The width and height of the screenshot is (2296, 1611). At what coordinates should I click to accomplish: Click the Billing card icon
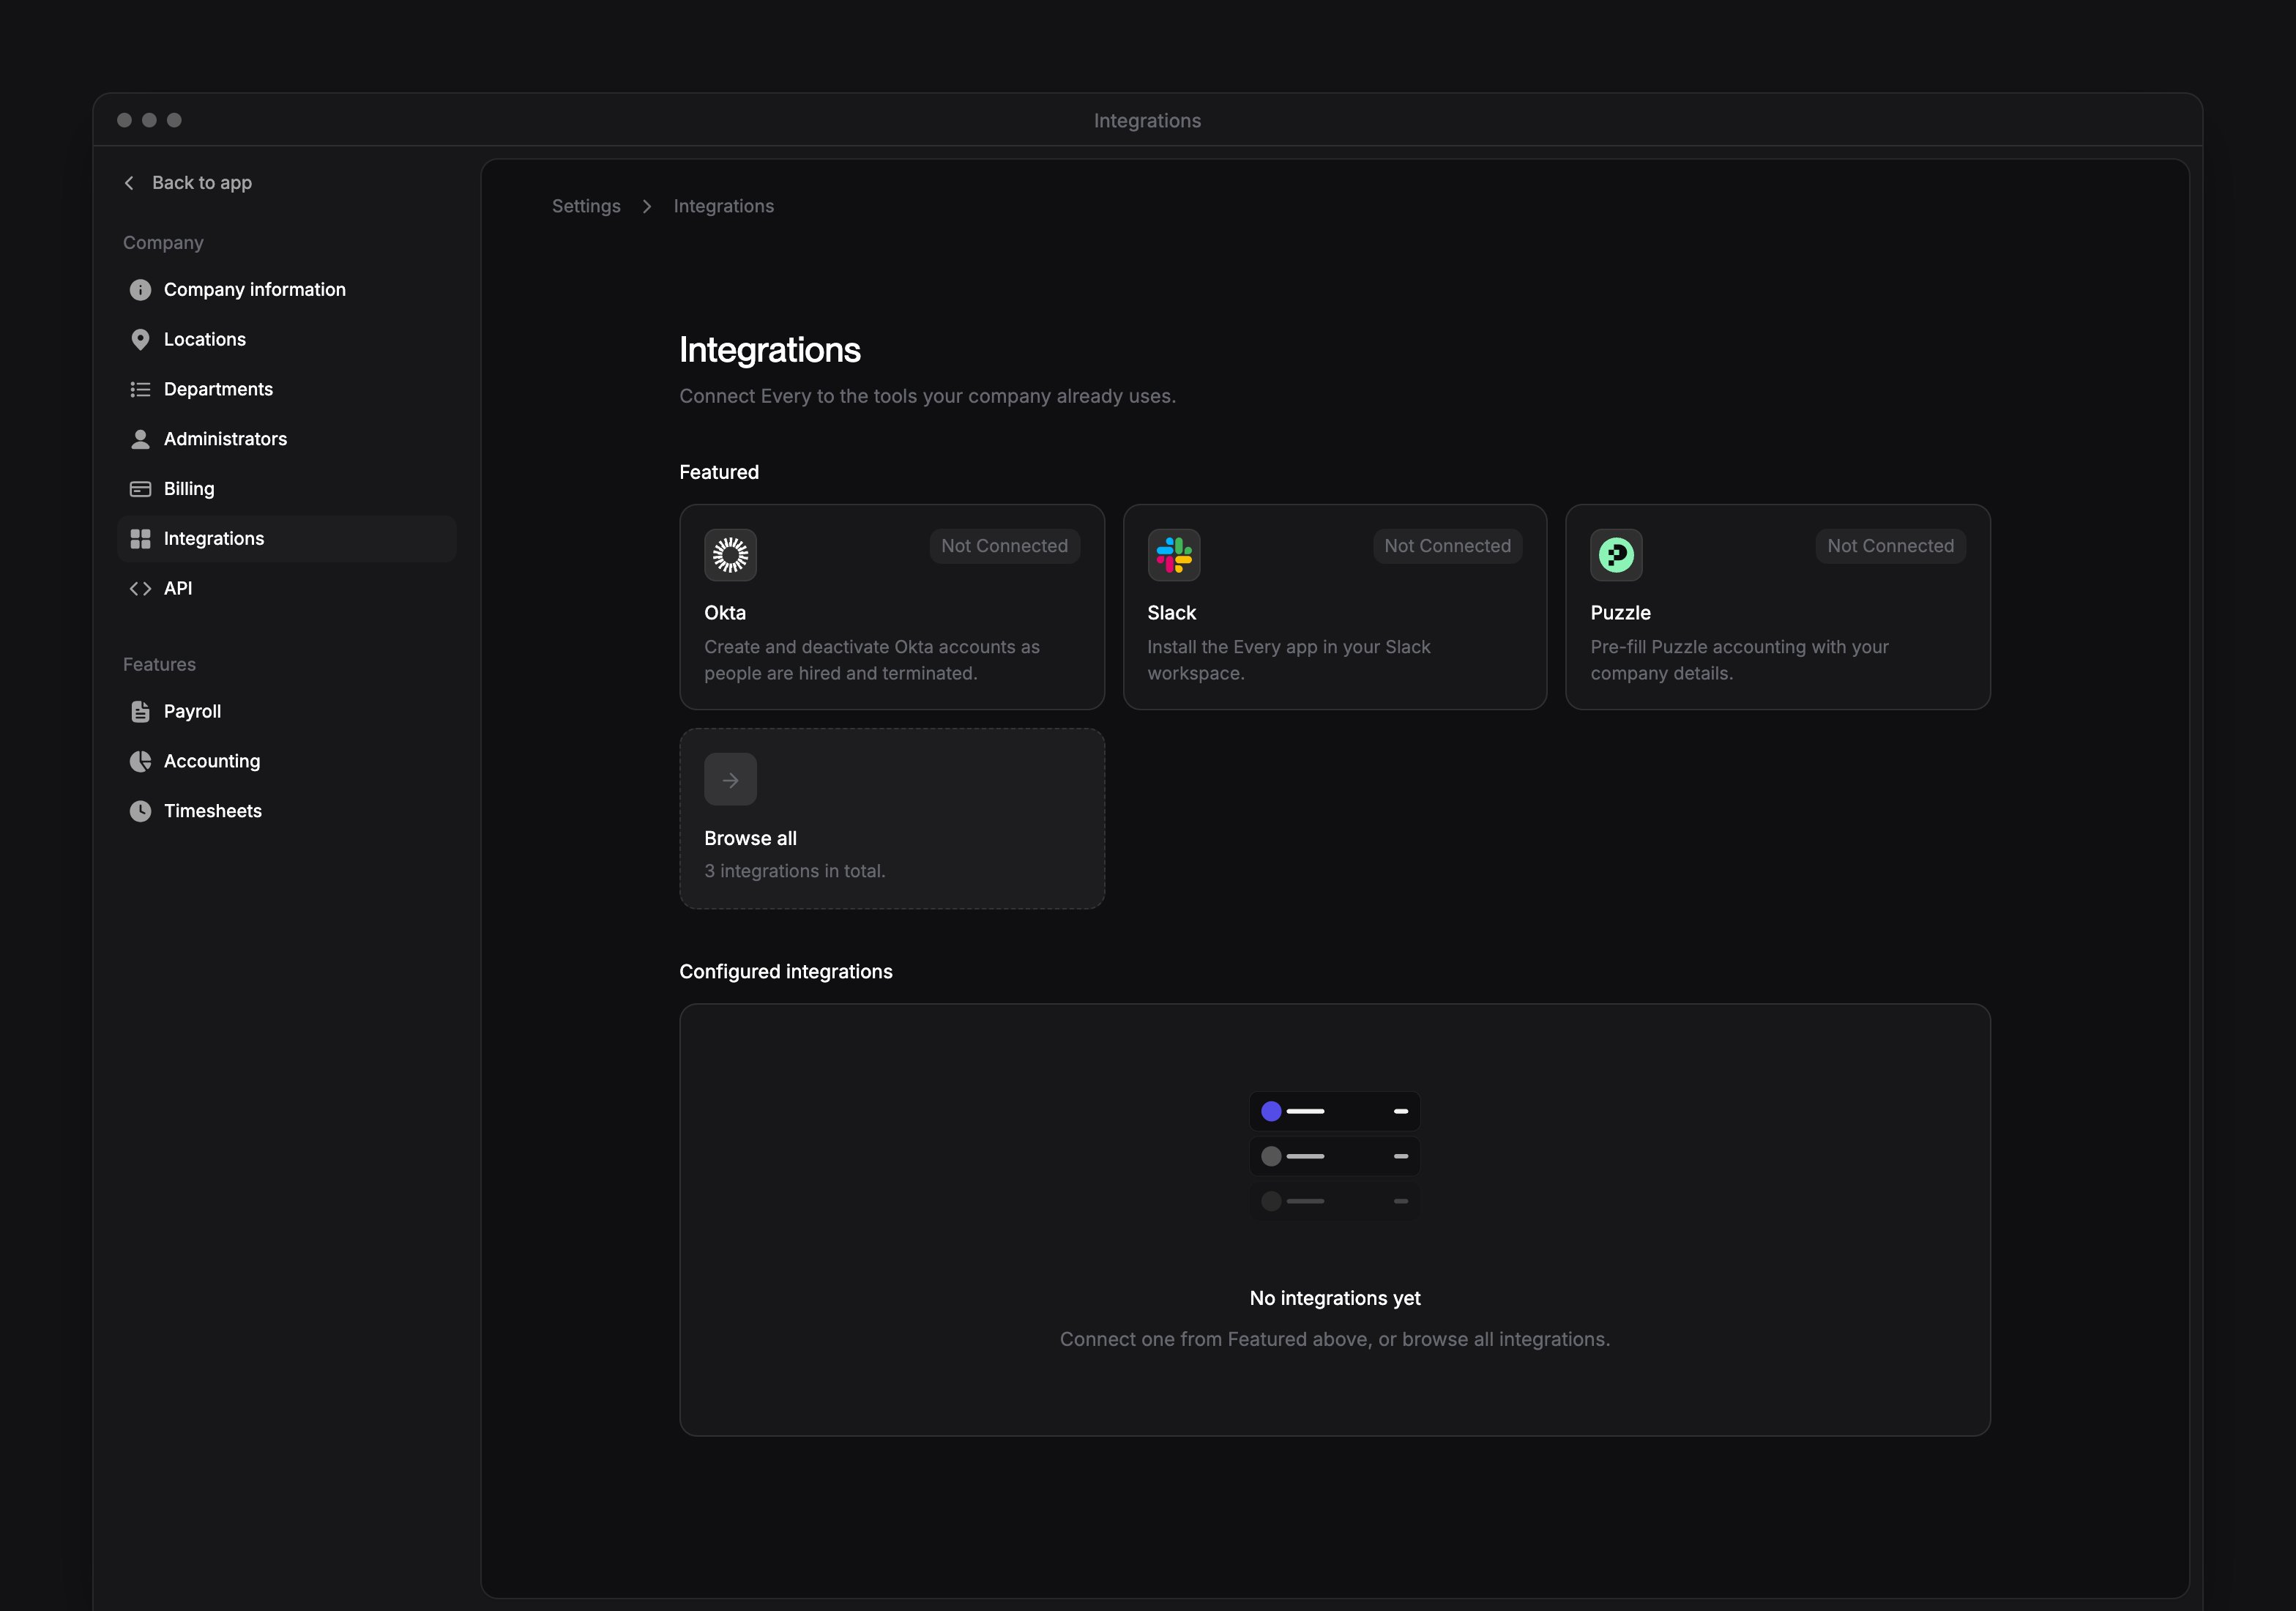coord(140,489)
